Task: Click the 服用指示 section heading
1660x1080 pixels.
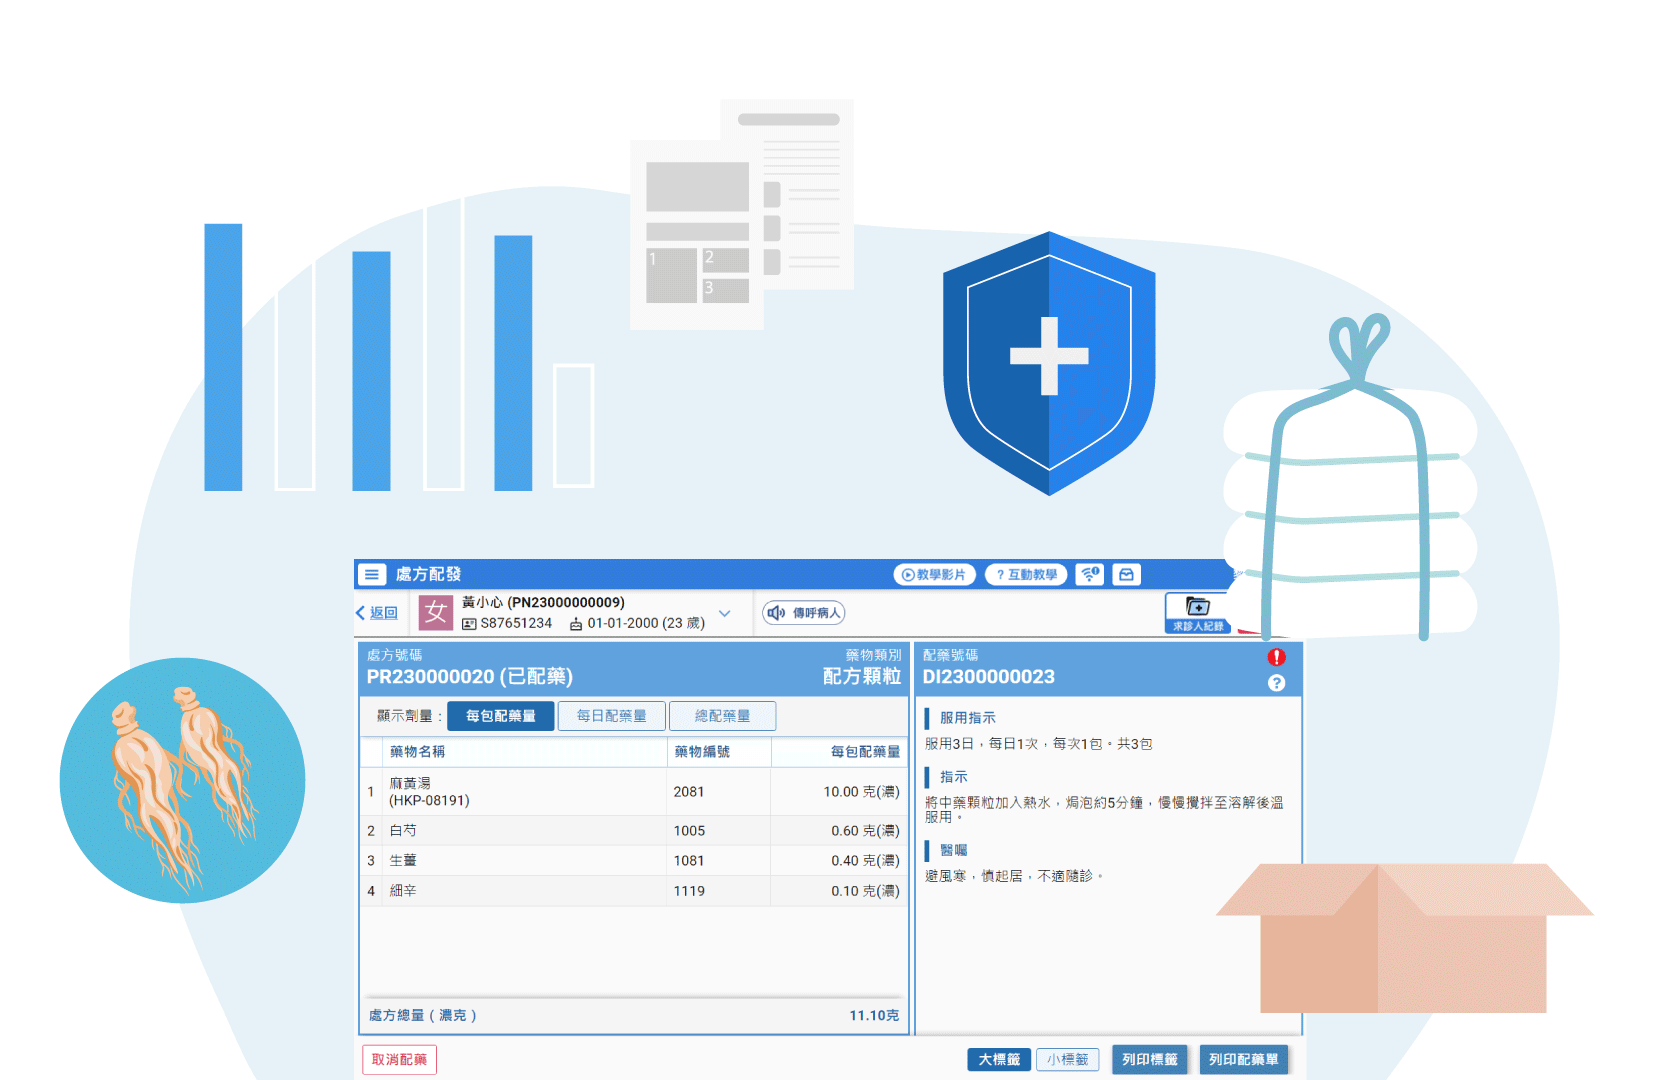Action: click(x=967, y=718)
